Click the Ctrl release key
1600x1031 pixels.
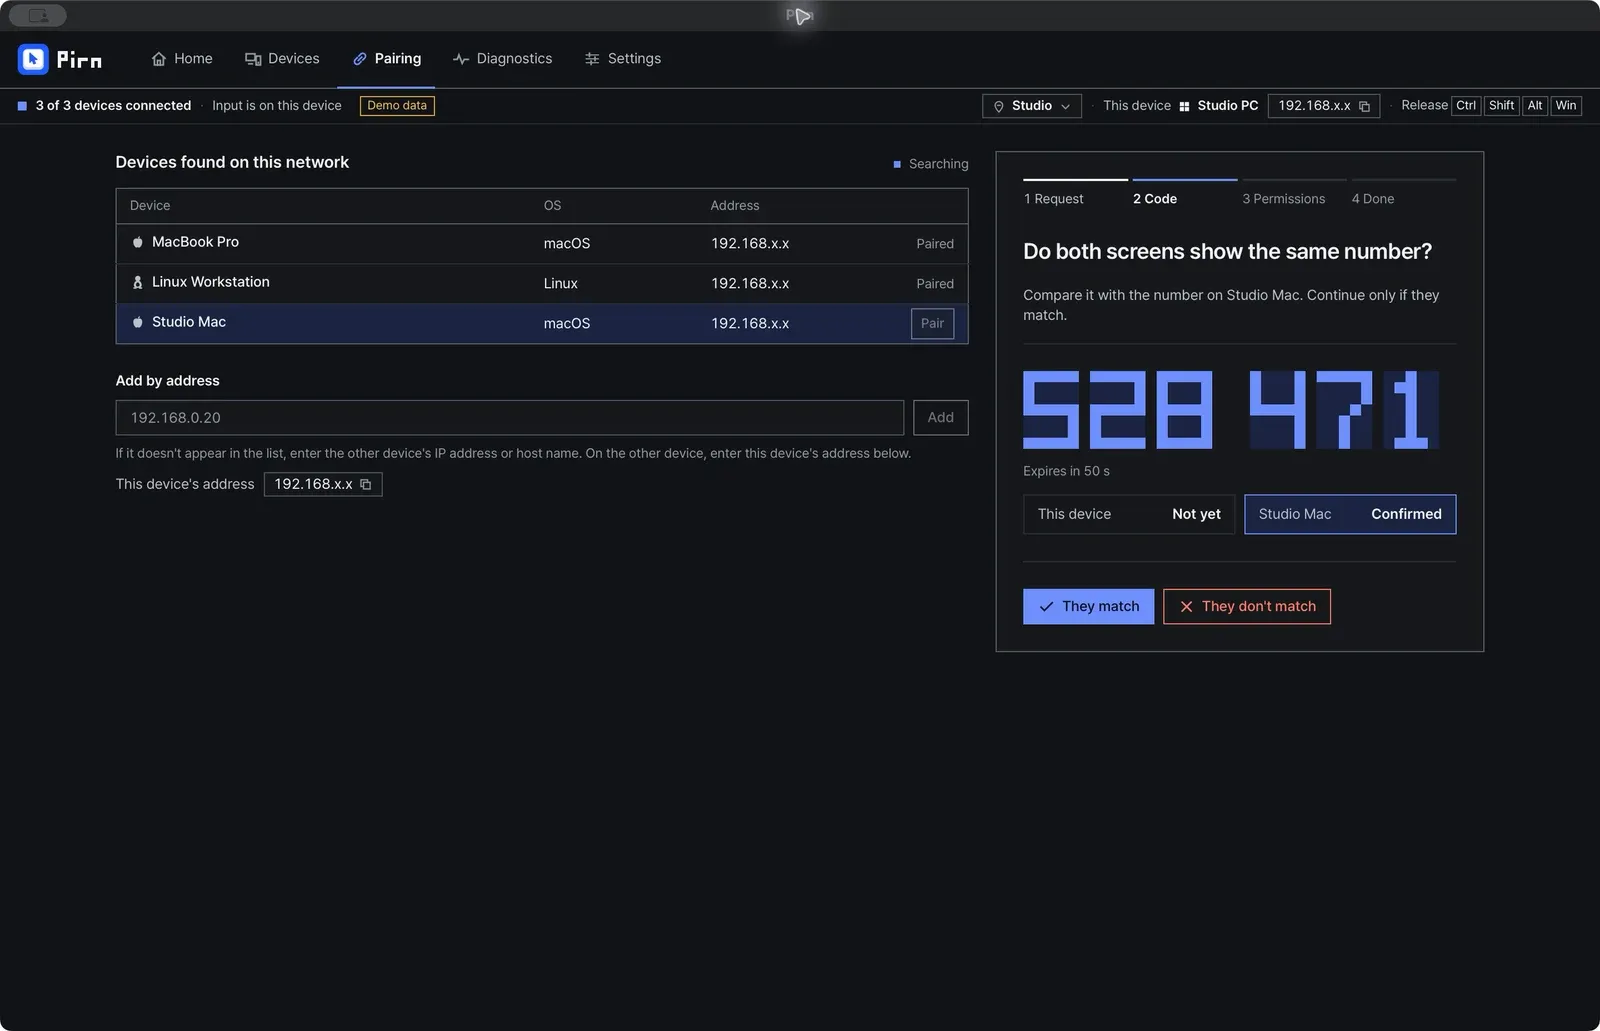(x=1466, y=106)
